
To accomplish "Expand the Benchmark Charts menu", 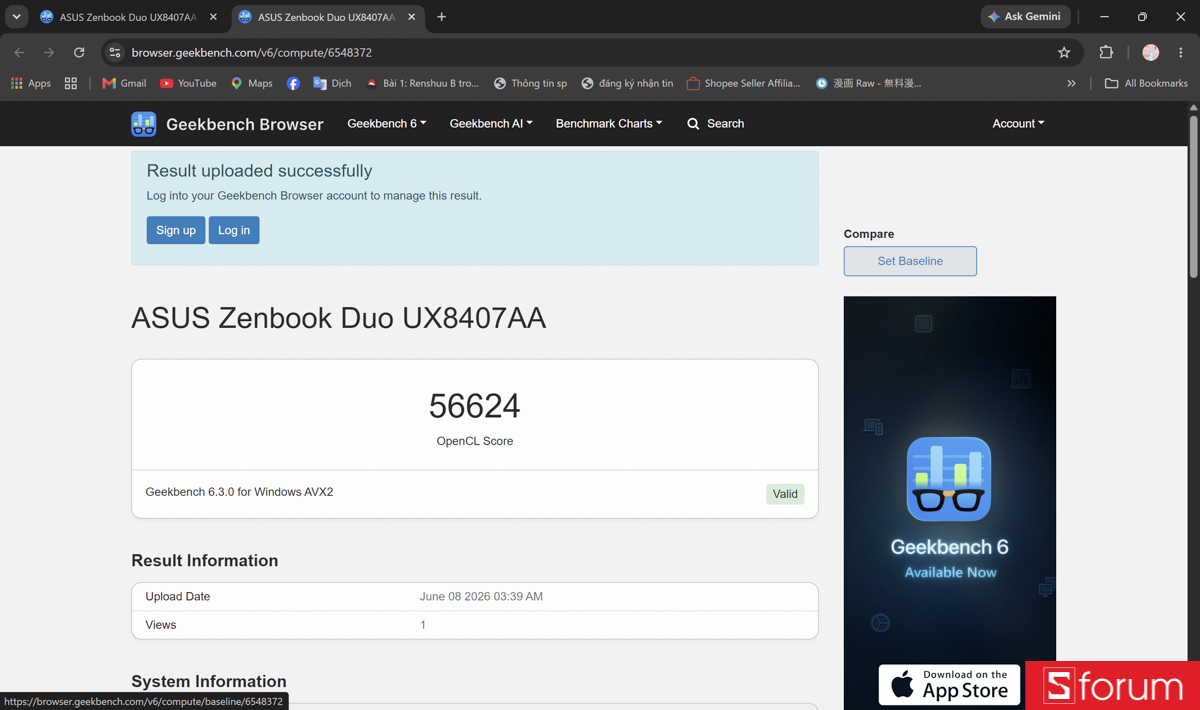I will tap(609, 123).
